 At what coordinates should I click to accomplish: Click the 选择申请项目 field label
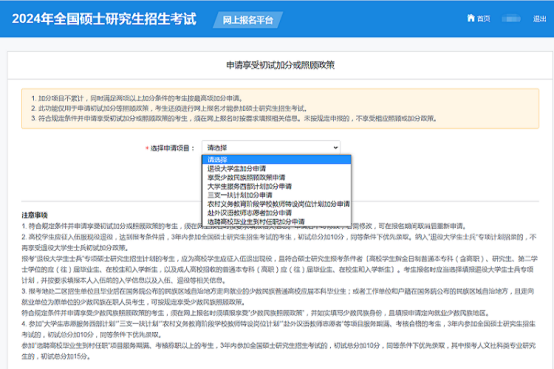tap(172, 148)
